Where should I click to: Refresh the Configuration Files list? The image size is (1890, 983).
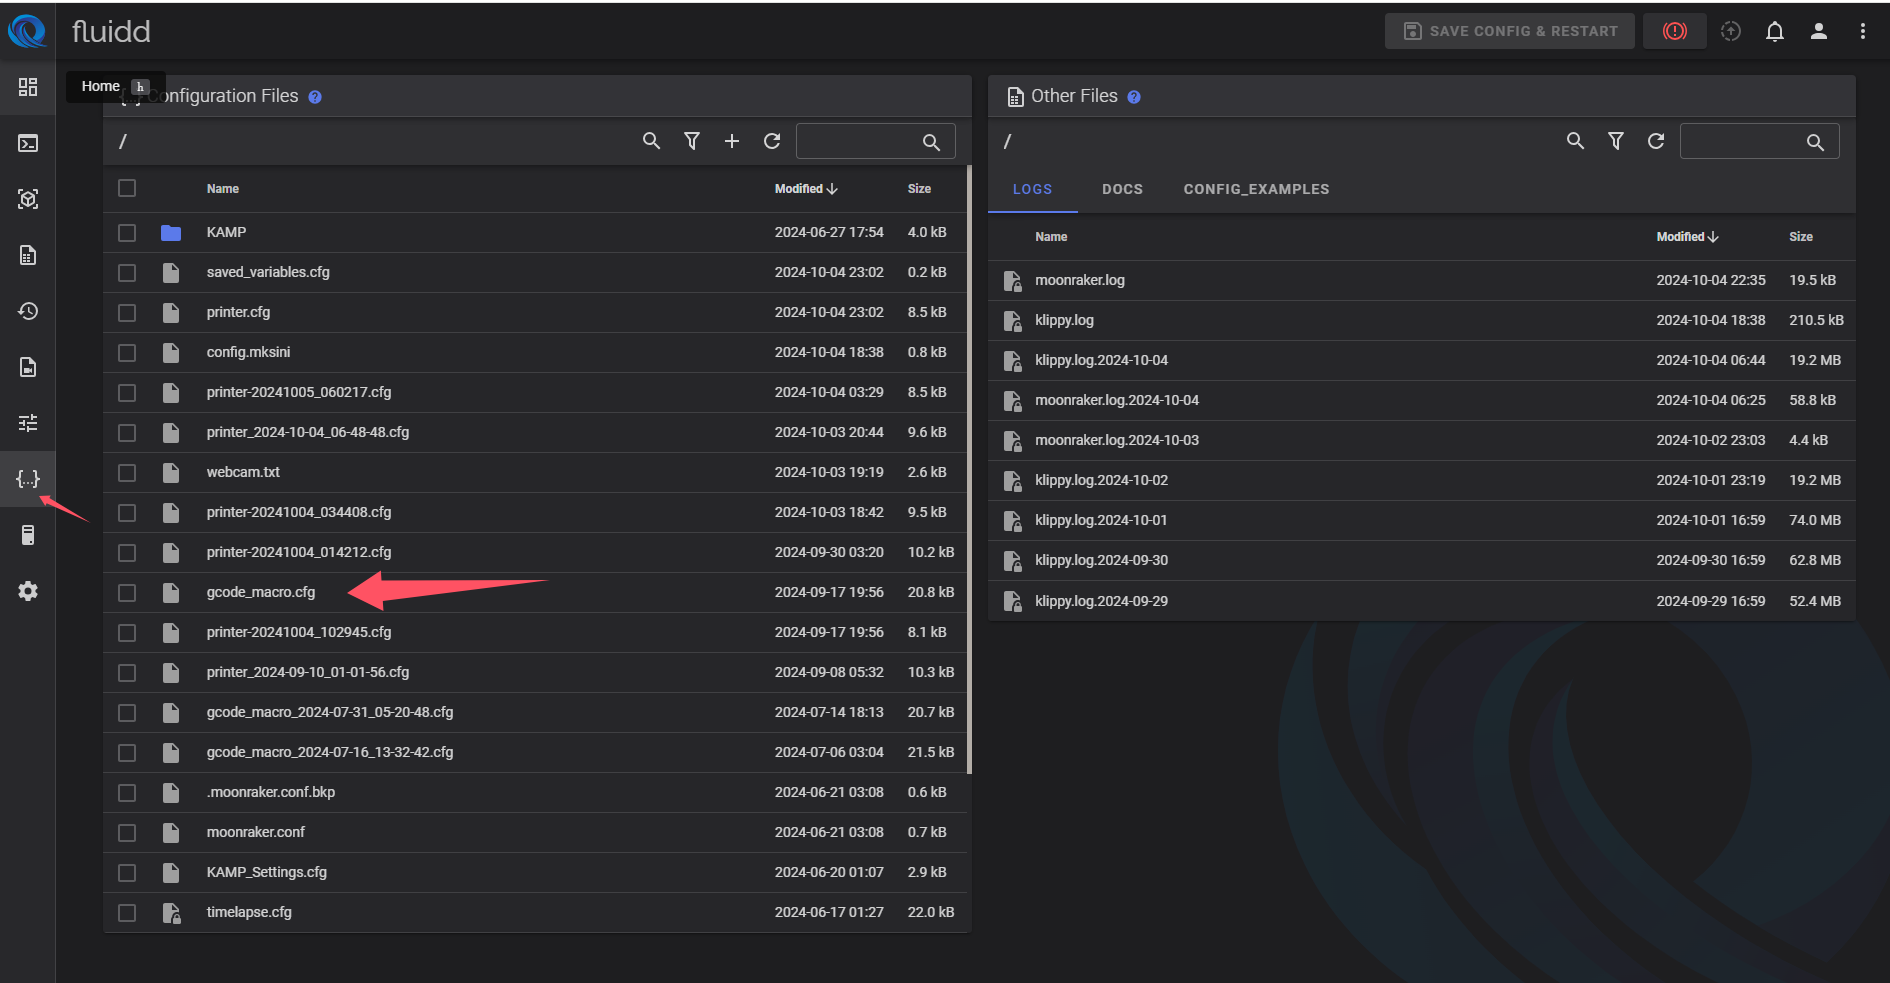pyautogui.click(x=772, y=141)
